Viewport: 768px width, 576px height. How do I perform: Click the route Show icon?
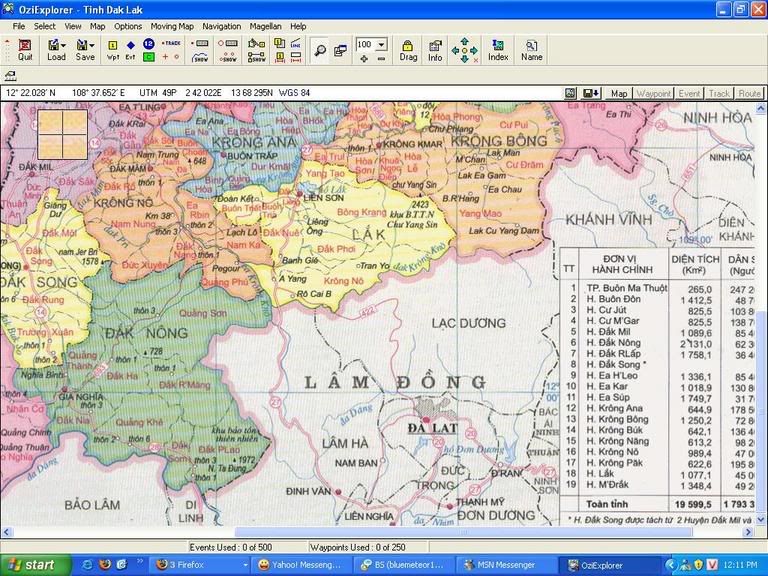coord(256,57)
